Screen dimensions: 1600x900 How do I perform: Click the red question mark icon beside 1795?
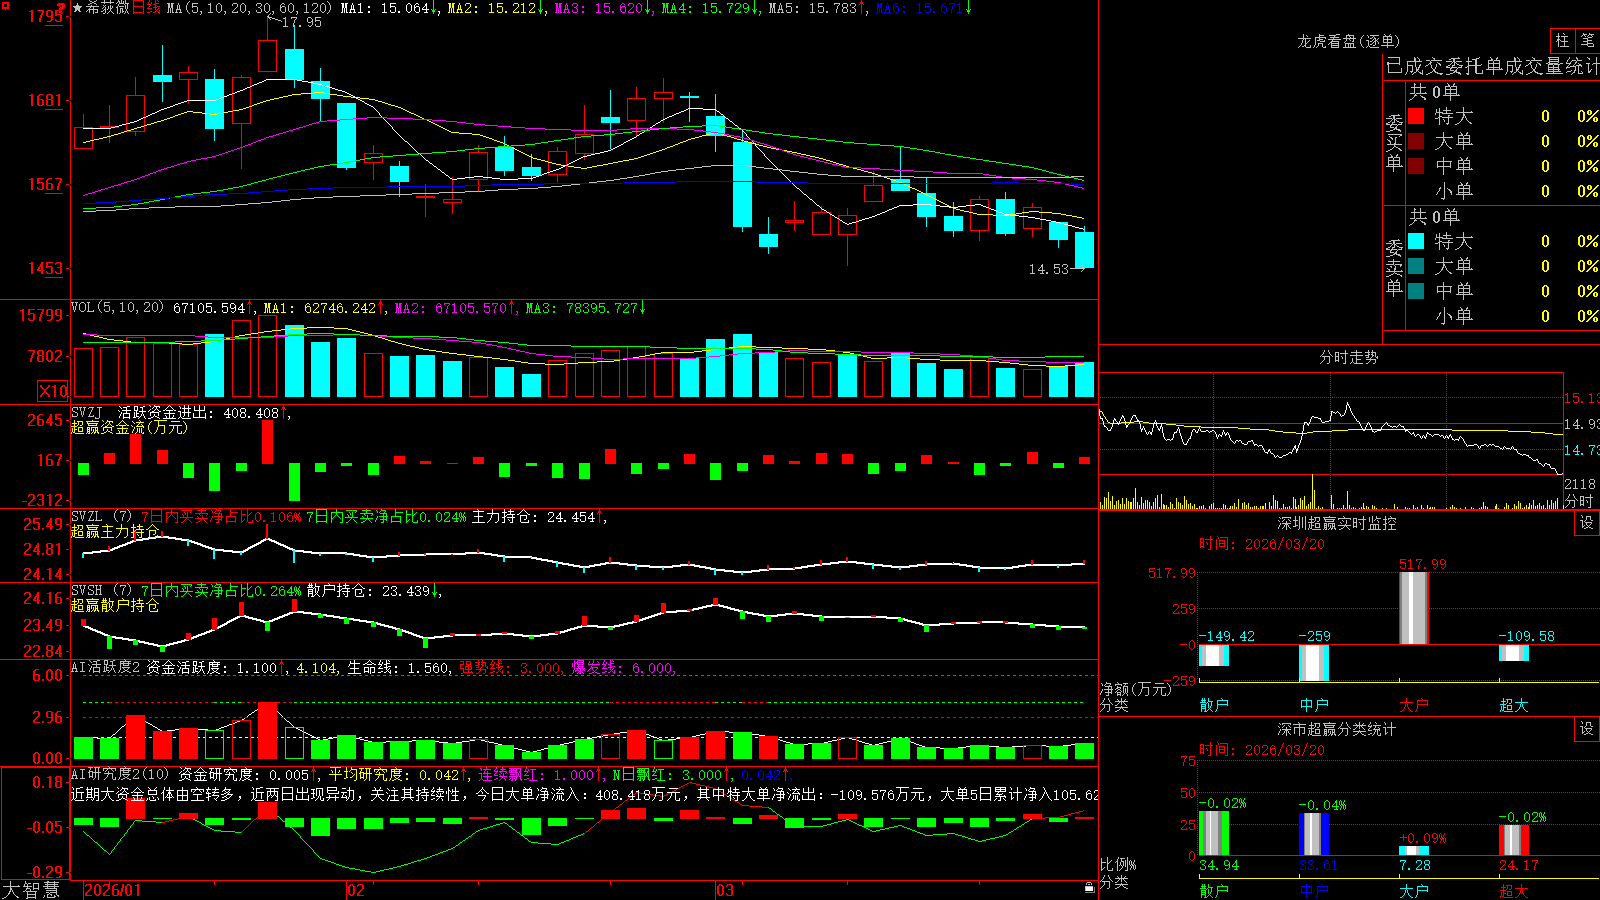point(61,9)
